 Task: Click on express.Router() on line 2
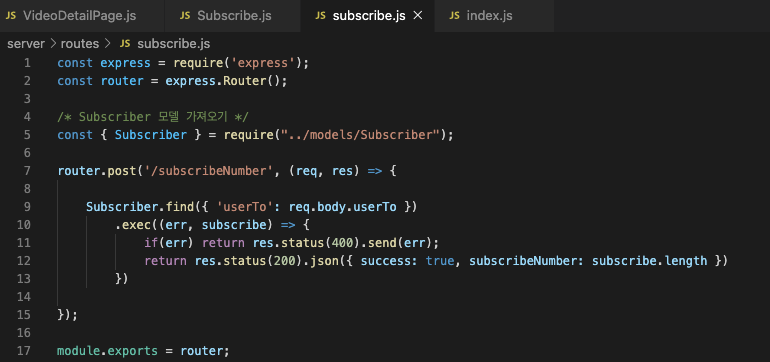coord(222,81)
